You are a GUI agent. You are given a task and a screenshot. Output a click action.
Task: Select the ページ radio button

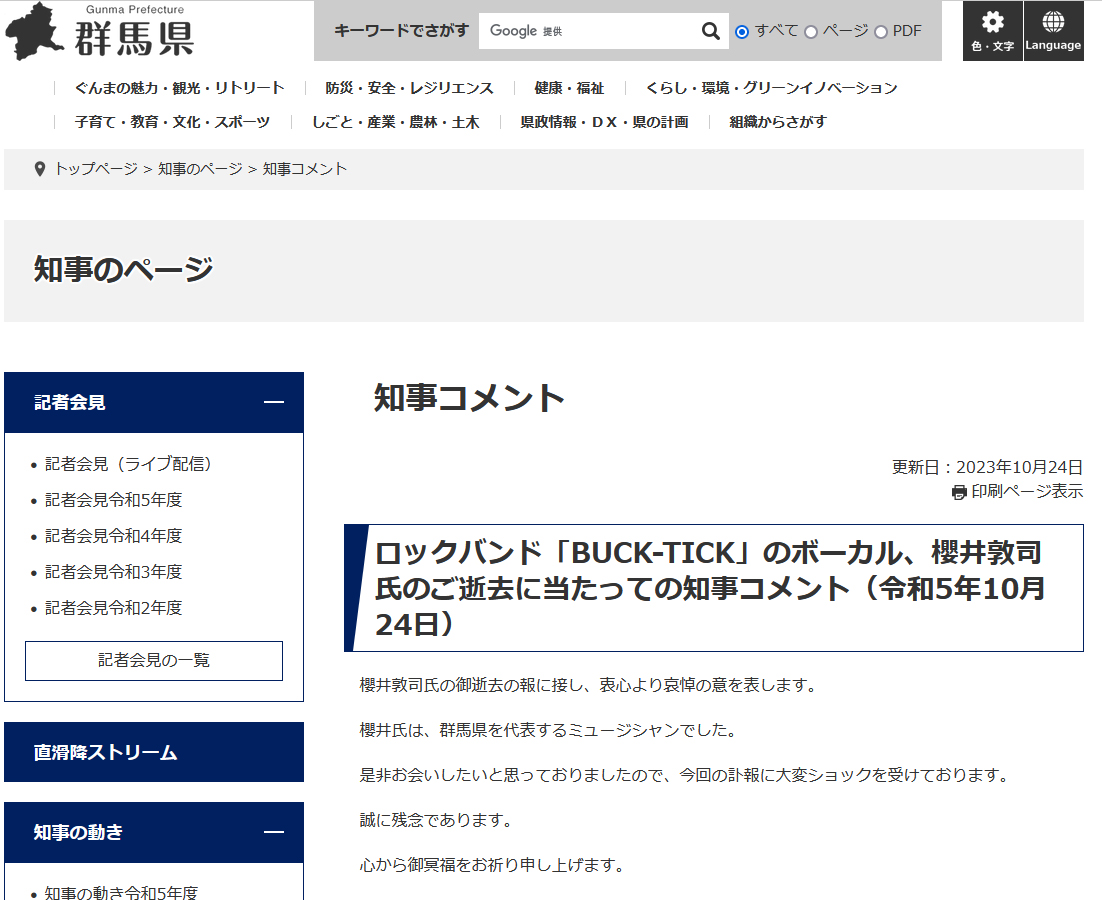pos(810,32)
